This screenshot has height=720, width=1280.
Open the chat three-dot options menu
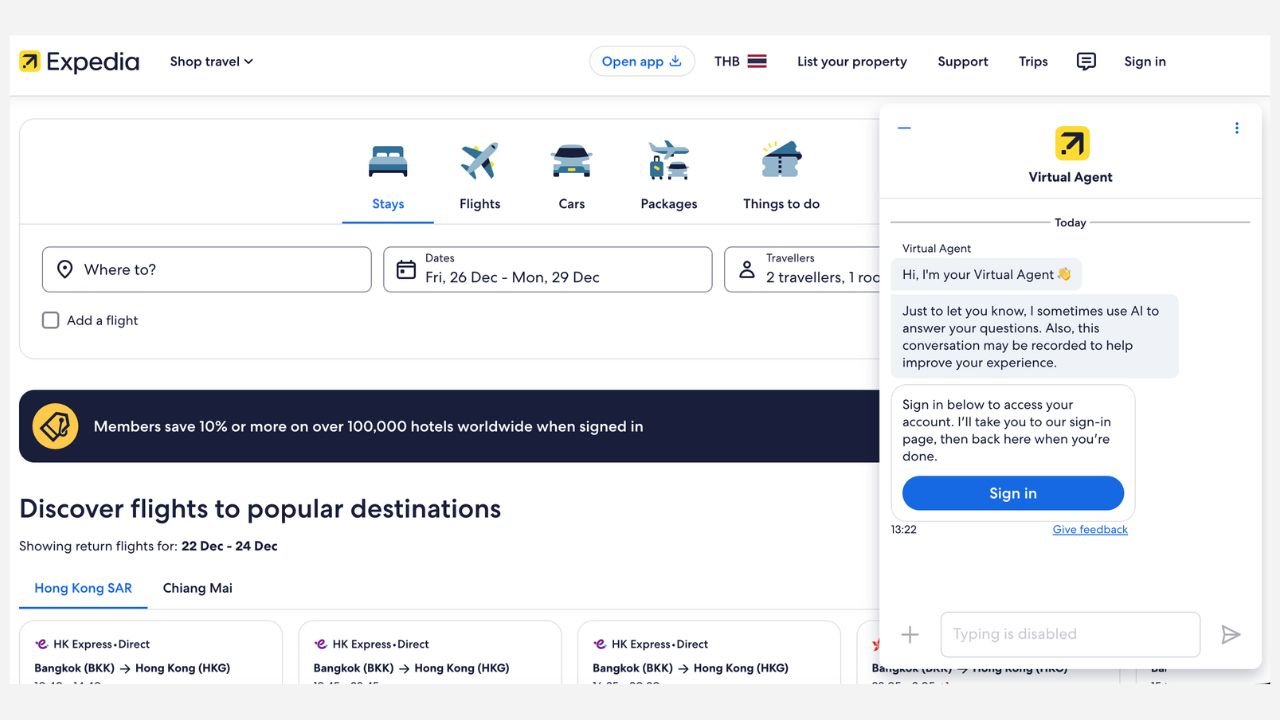pyautogui.click(x=1237, y=128)
